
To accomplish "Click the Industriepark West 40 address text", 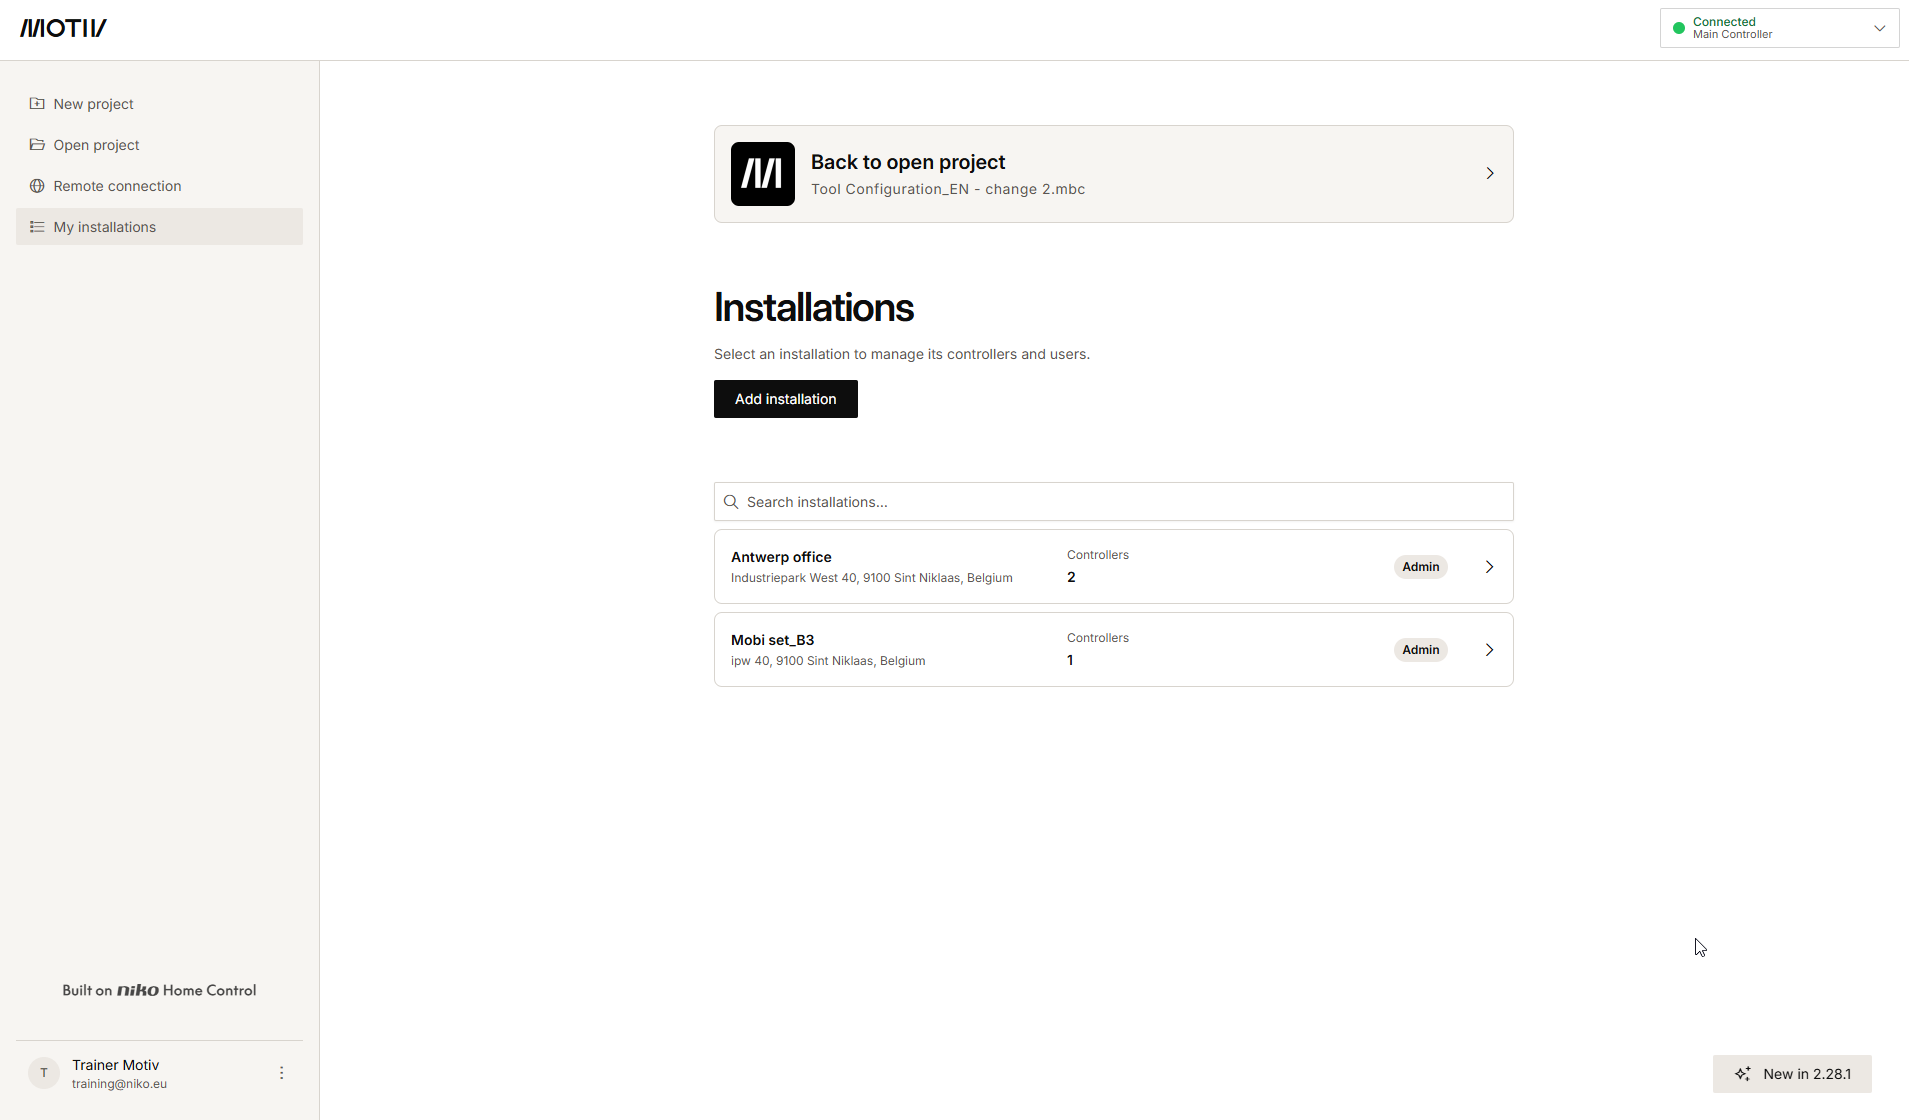I will point(871,578).
